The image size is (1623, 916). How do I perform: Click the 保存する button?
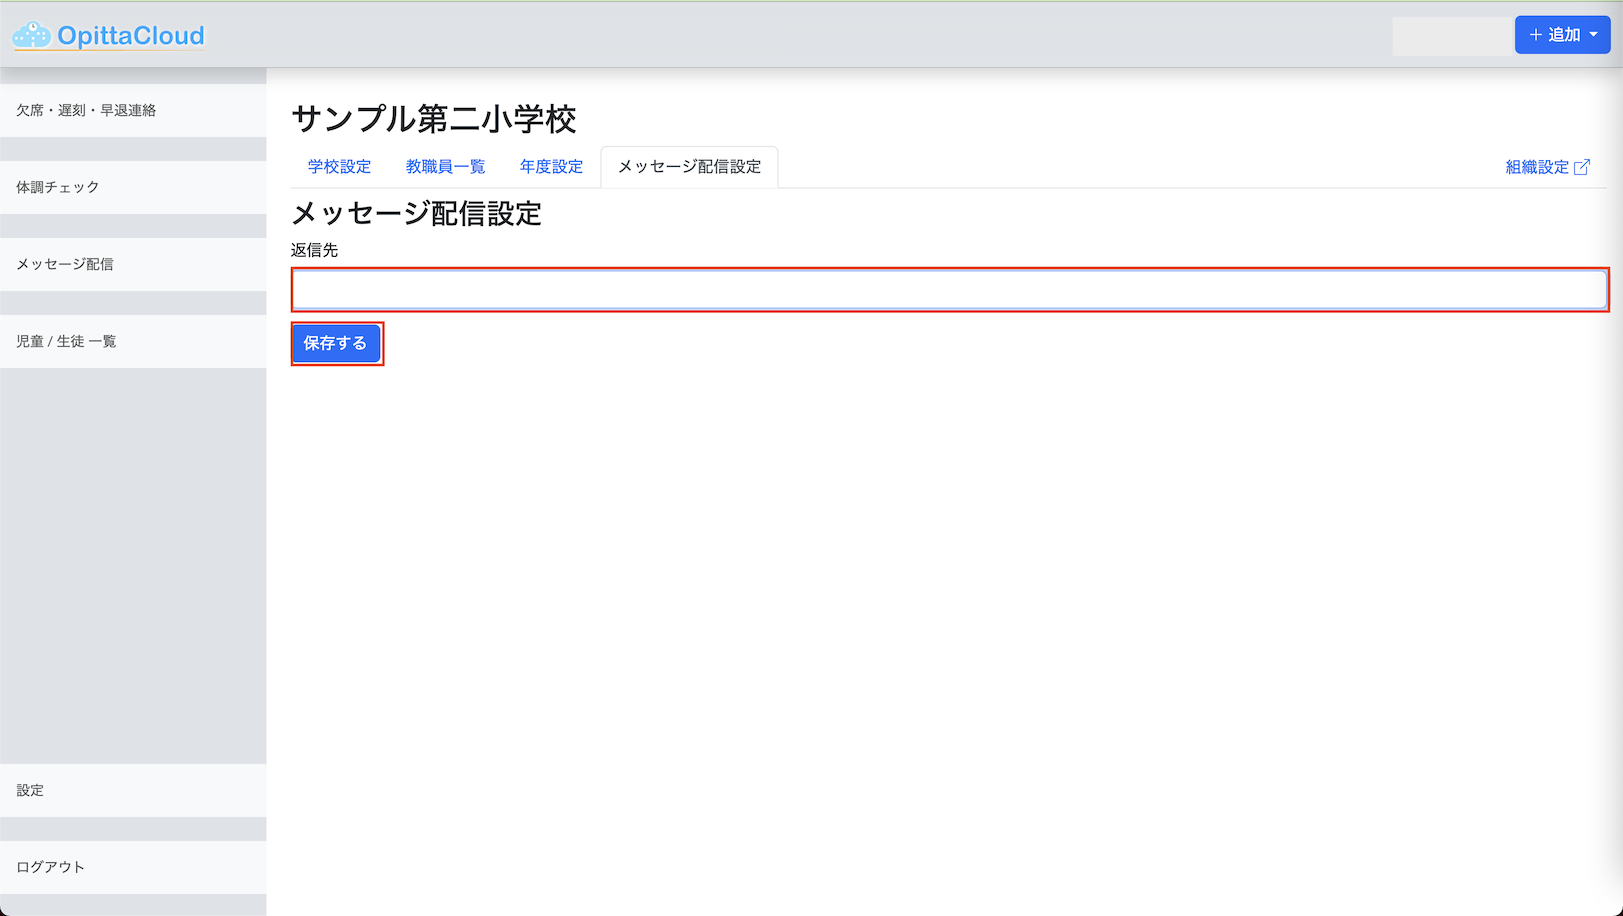(x=336, y=343)
